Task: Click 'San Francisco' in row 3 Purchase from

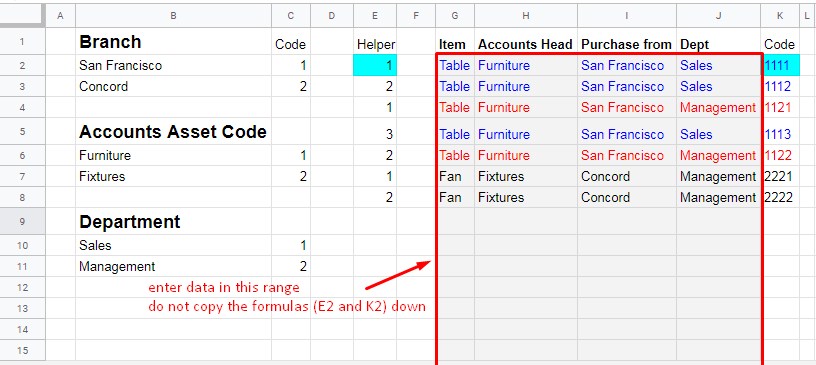Action: tap(627, 86)
